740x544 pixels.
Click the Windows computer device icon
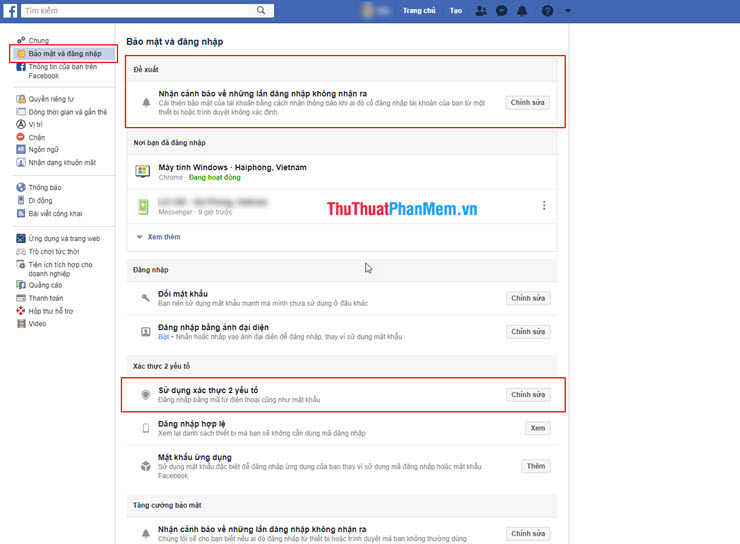point(143,171)
